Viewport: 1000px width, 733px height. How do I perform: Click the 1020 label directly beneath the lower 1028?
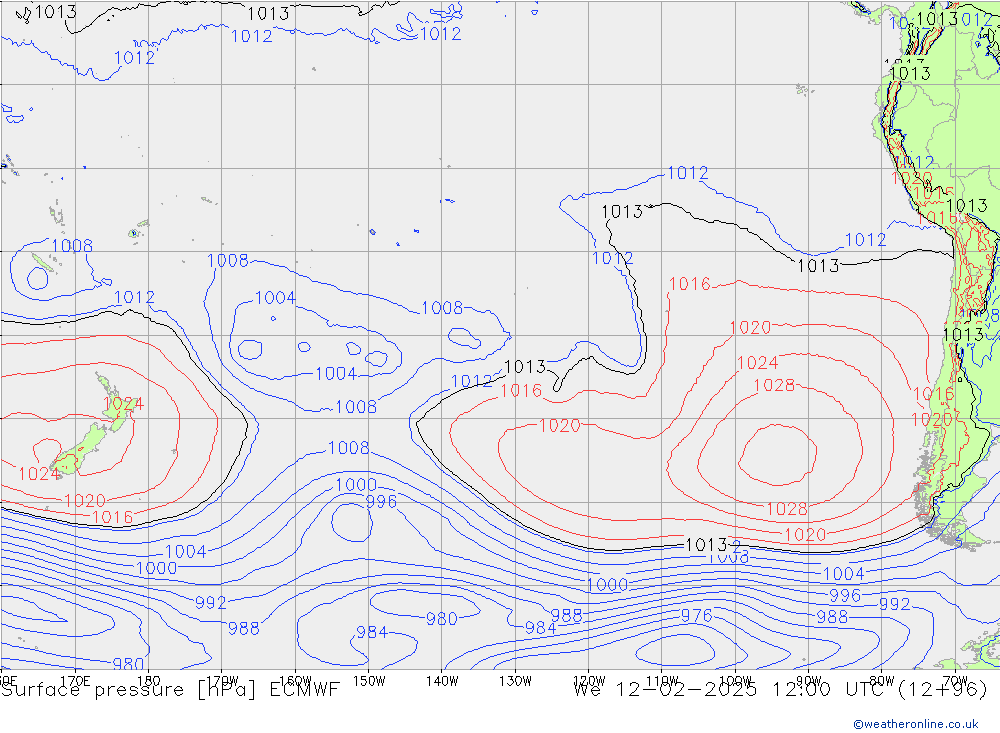[805, 535]
